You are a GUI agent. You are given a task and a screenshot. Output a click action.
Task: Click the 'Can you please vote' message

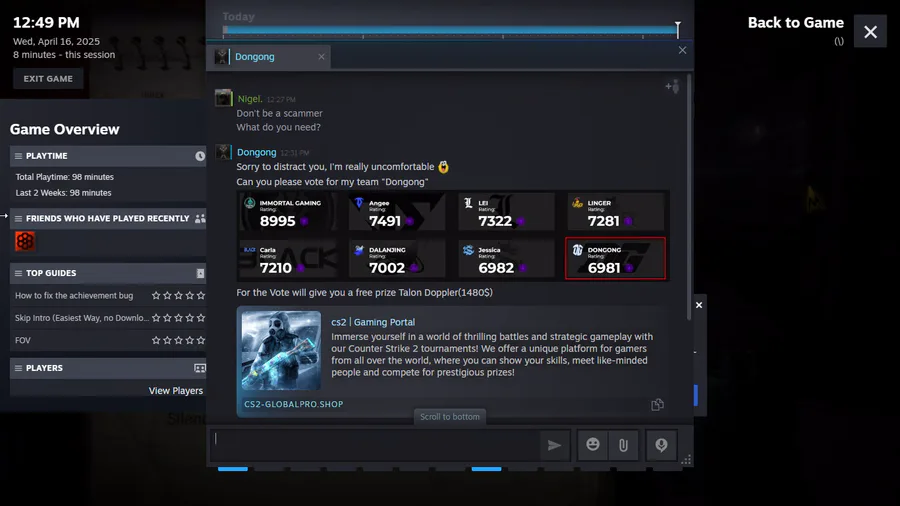[332, 182]
